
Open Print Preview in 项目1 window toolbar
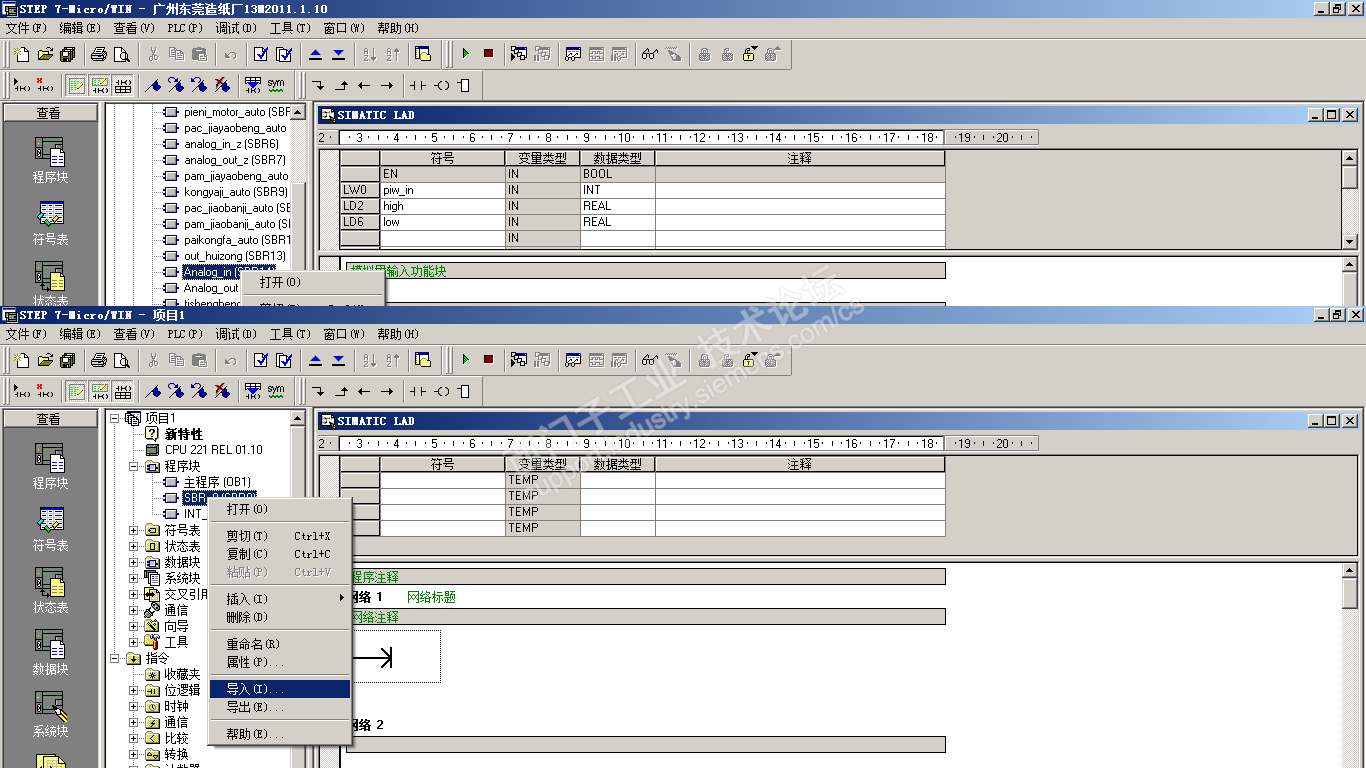tap(122, 360)
